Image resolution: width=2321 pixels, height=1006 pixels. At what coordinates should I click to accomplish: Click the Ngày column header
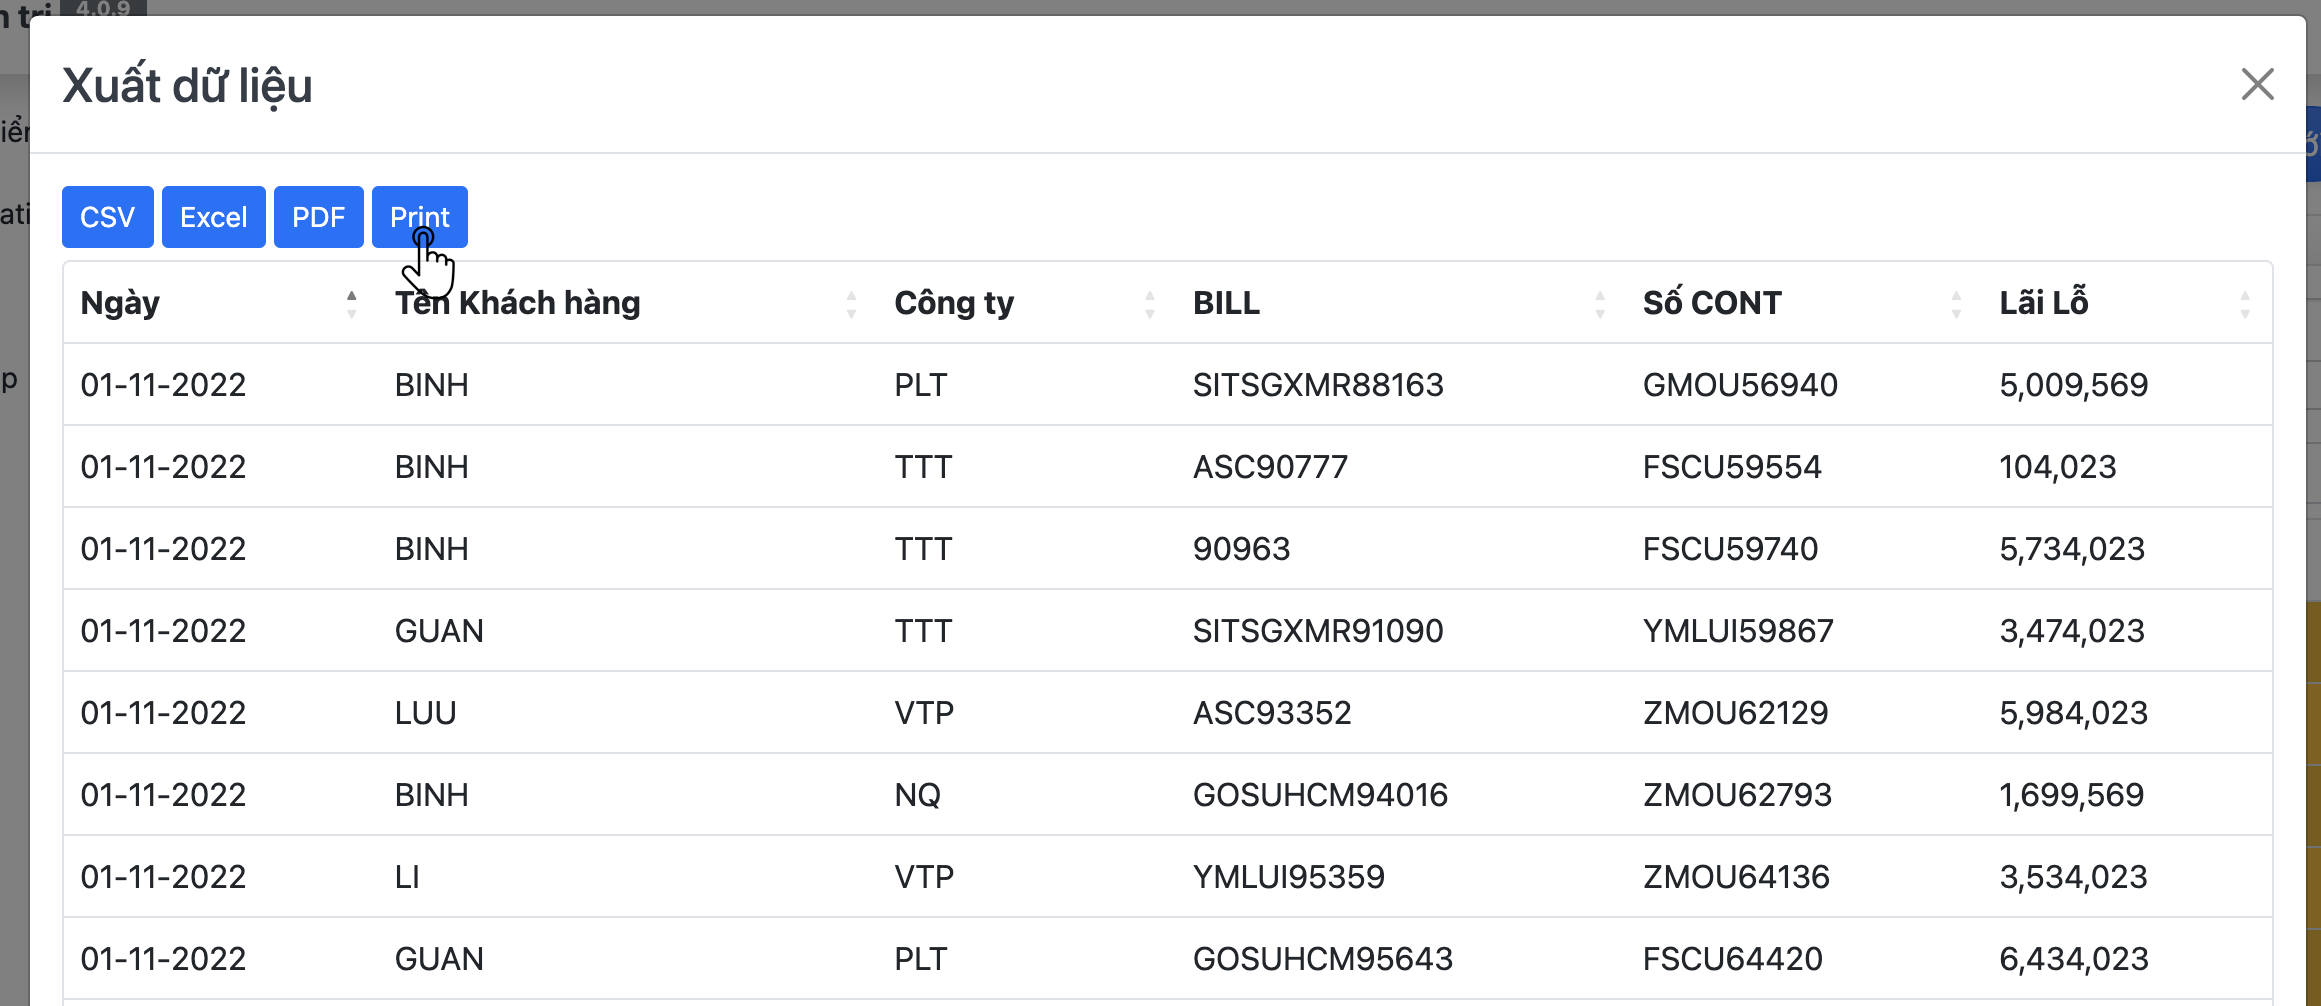[x=121, y=303]
